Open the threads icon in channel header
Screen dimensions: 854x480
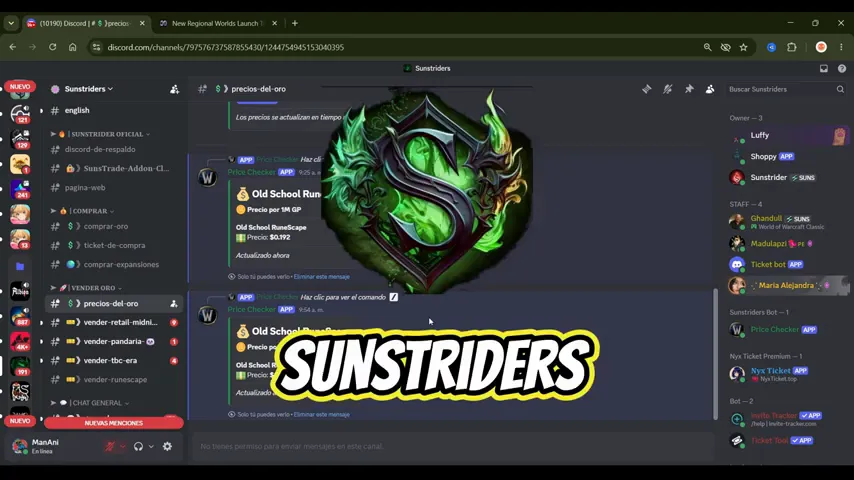(x=646, y=89)
